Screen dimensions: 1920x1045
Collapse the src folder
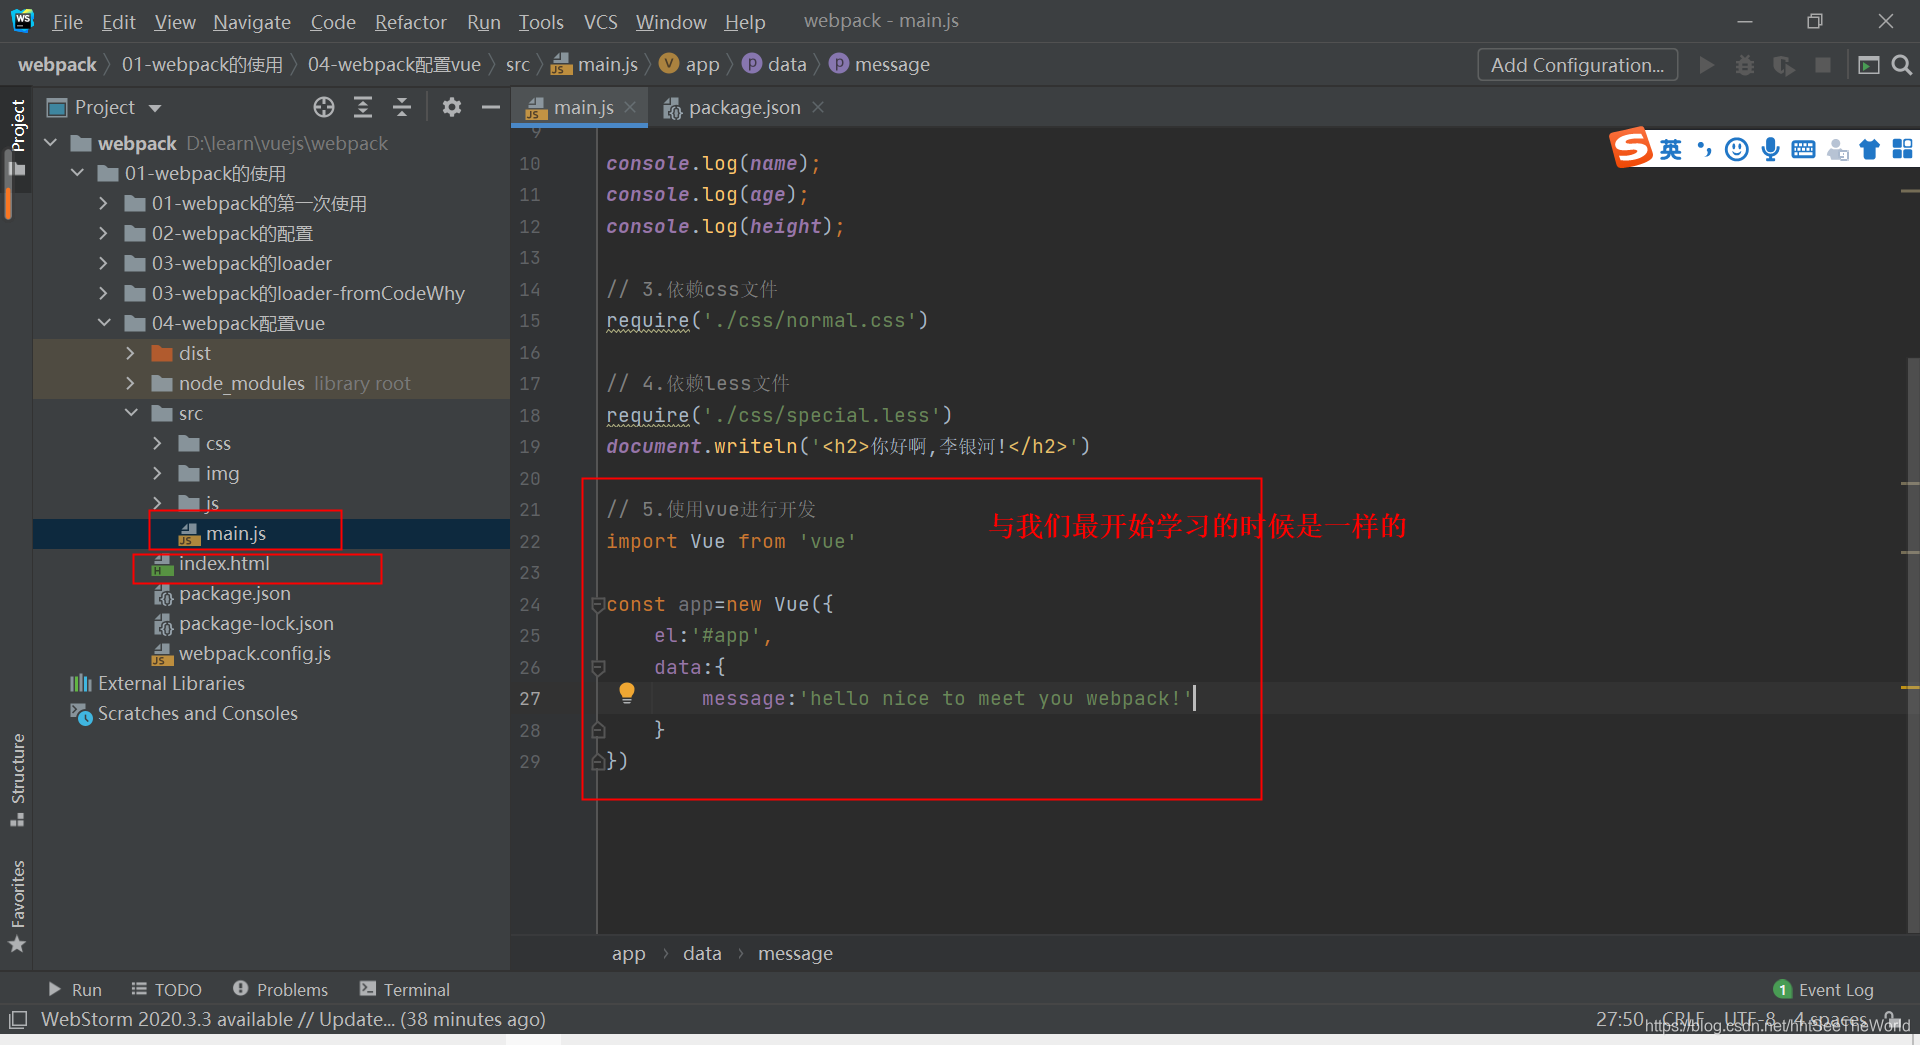pos(131,413)
